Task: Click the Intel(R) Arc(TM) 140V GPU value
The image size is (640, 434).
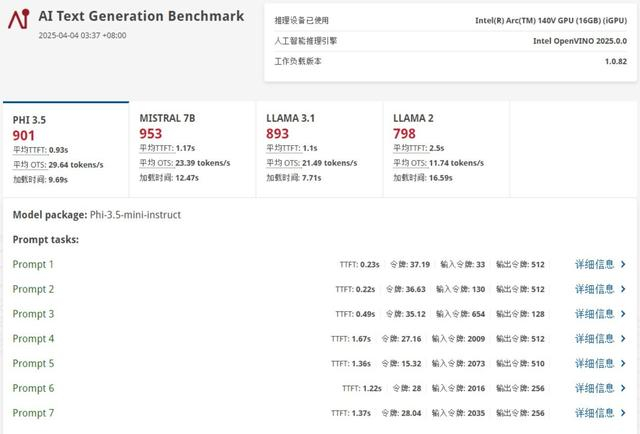Action: pos(551,20)
